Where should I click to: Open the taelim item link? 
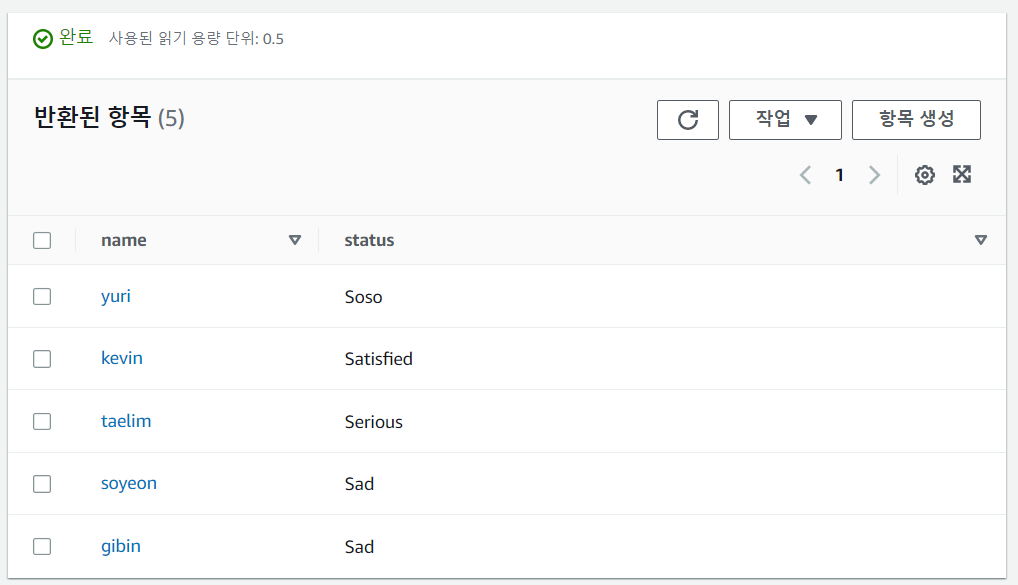click(x=126, y=421)
